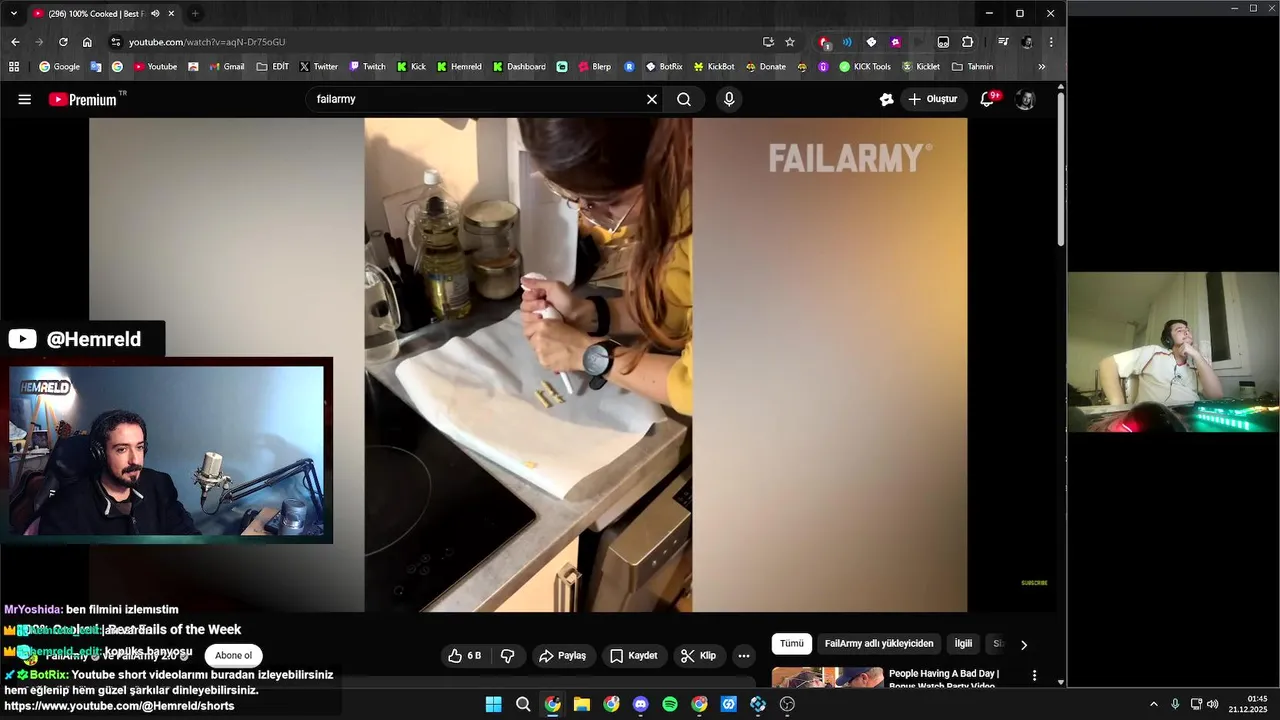Open the Gmail bookmark

click(227, 67)
